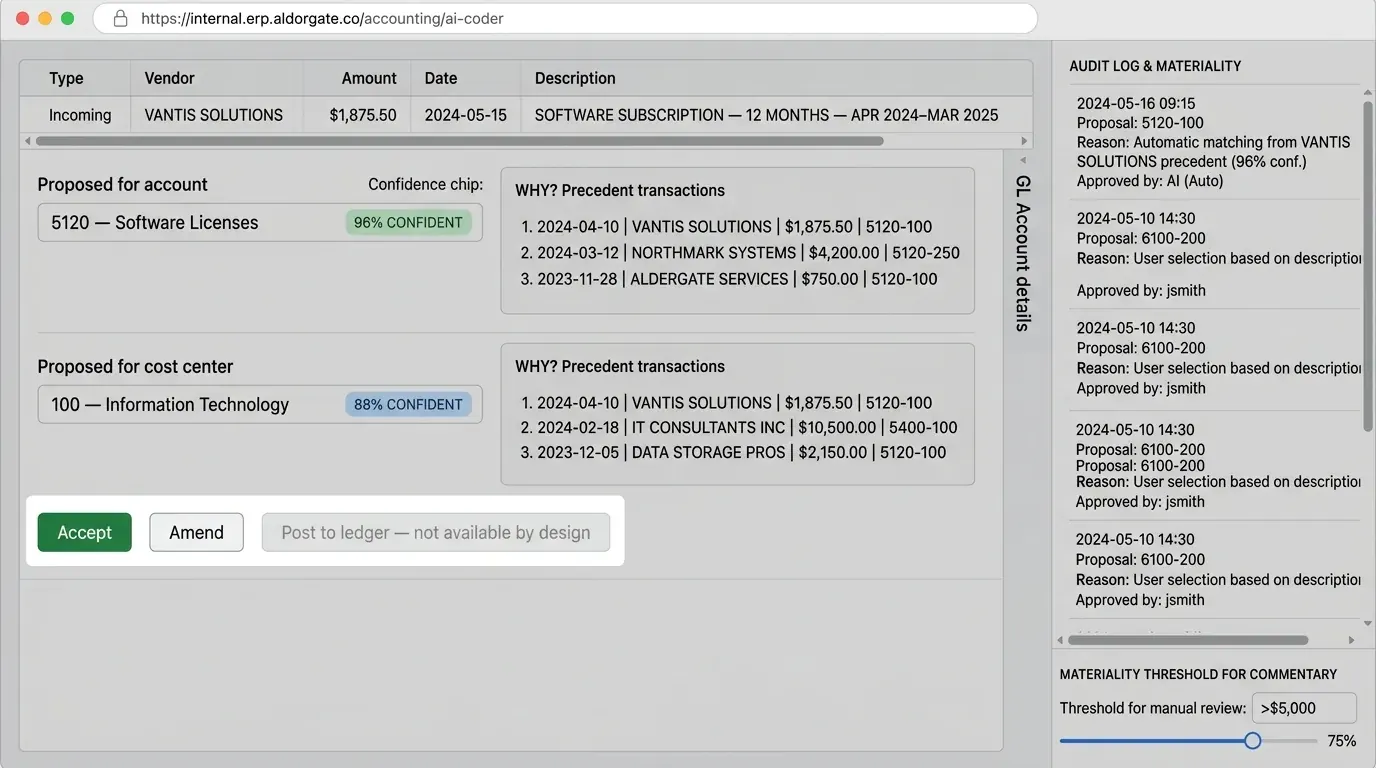The height and width of the screenshot is (768, 1376).
Task: Click the AUDIT LOG & MATERIALITY heading
Action: (x=1155, y=66)
